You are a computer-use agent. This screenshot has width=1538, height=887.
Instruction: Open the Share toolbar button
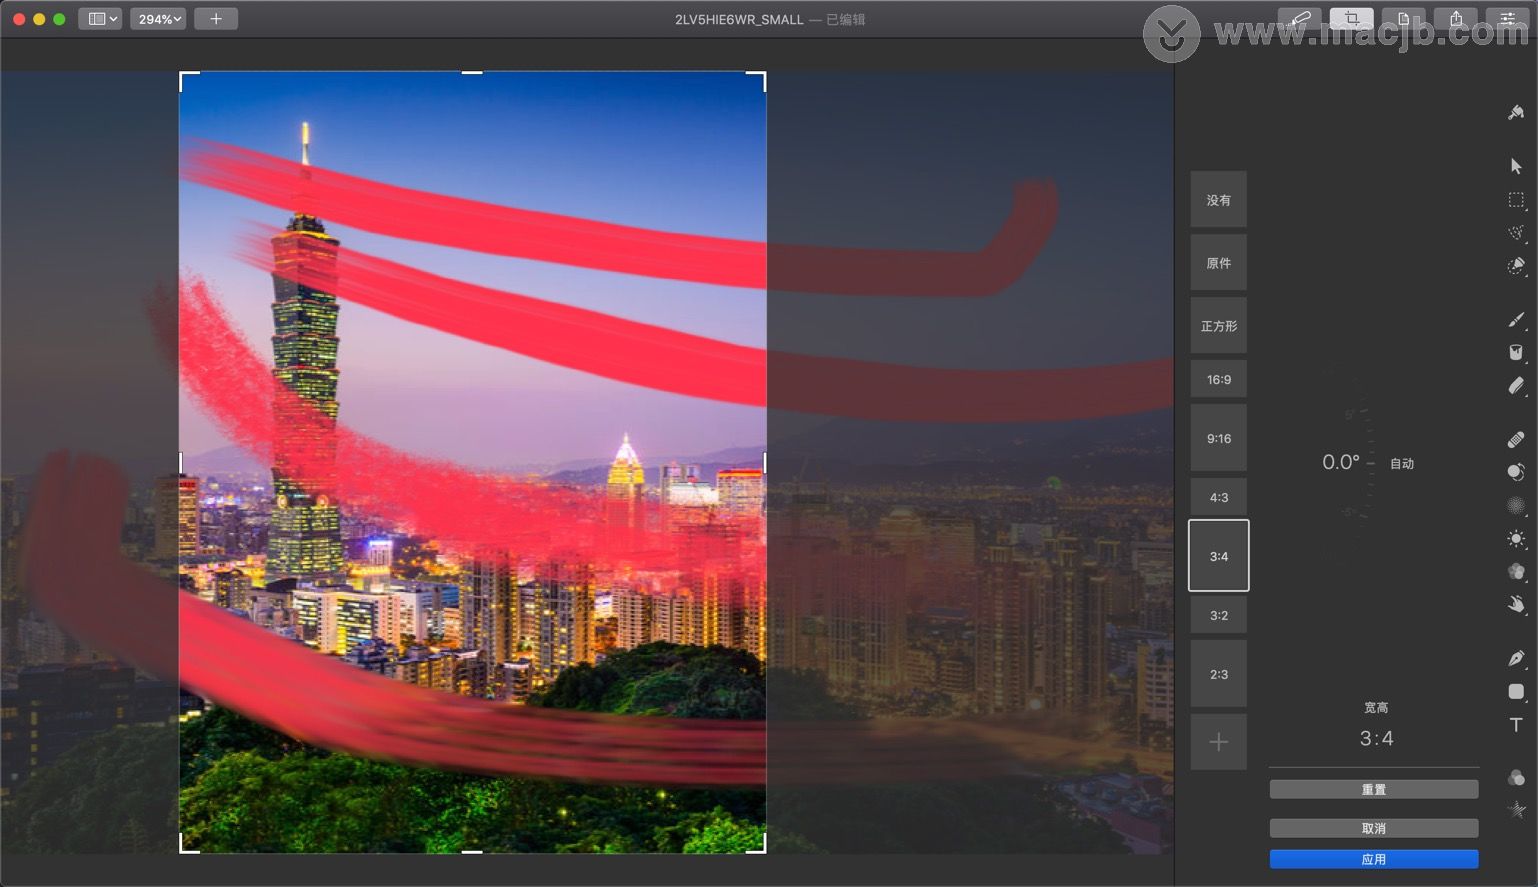1456,18
